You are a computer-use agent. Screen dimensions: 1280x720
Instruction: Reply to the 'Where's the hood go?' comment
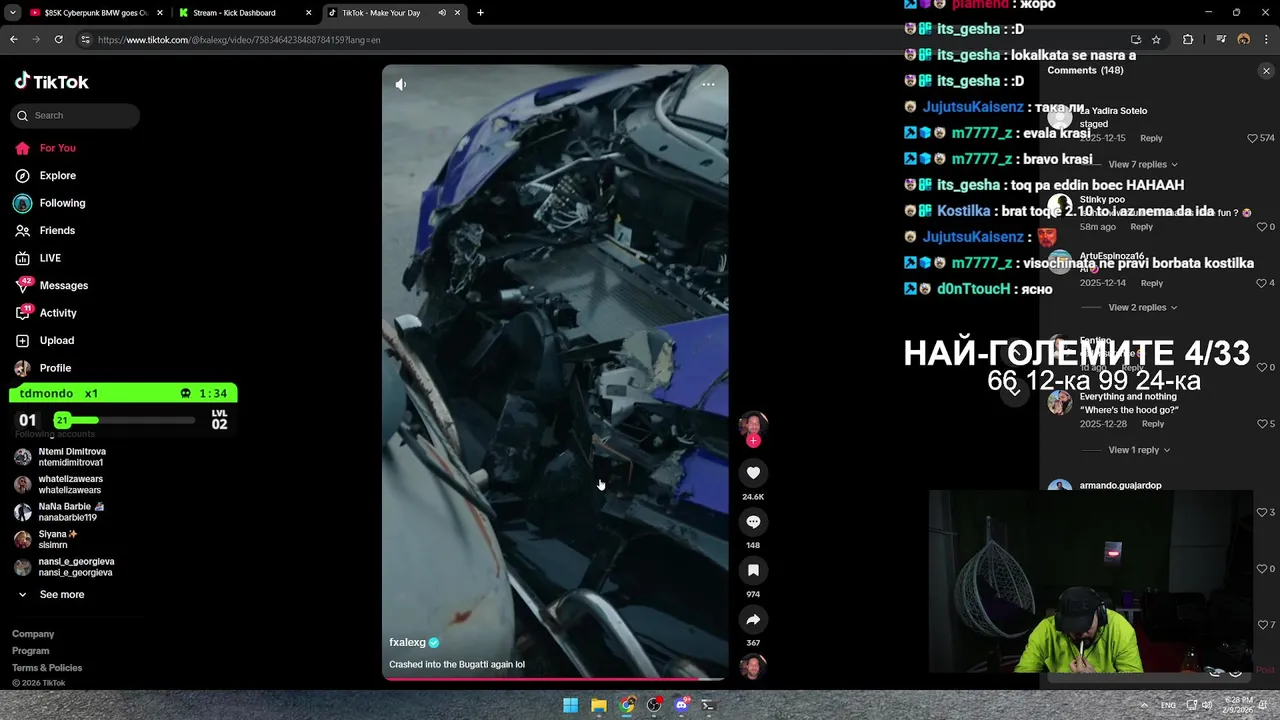point(1152,424)
